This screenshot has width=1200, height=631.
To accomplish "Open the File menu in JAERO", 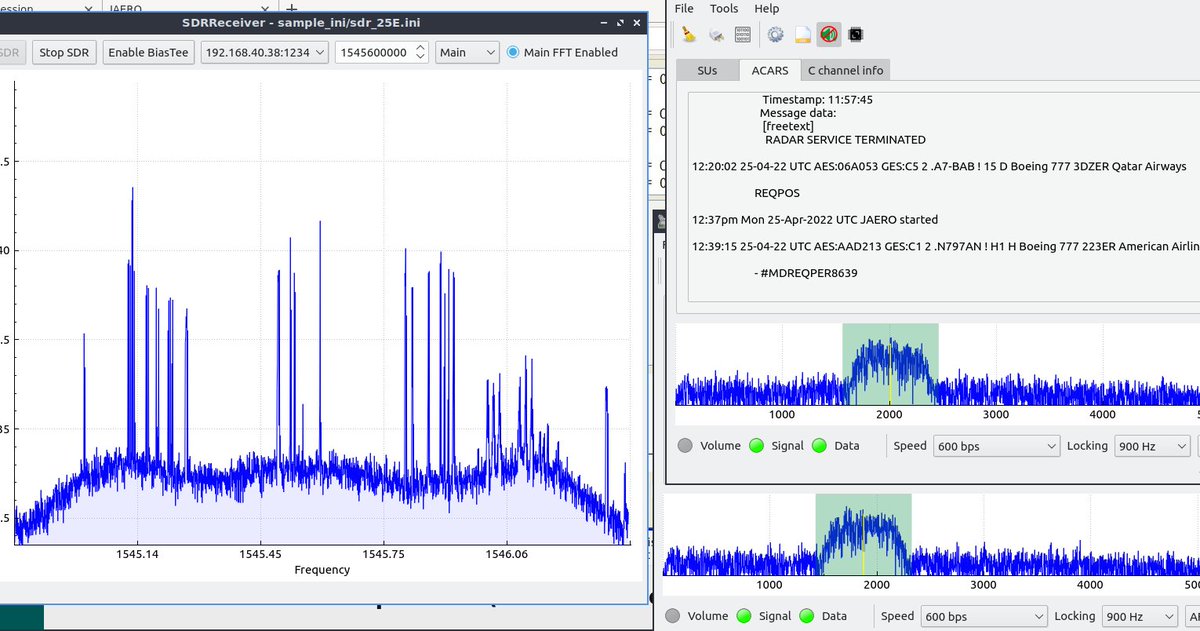I will click(x=684, y=8).
